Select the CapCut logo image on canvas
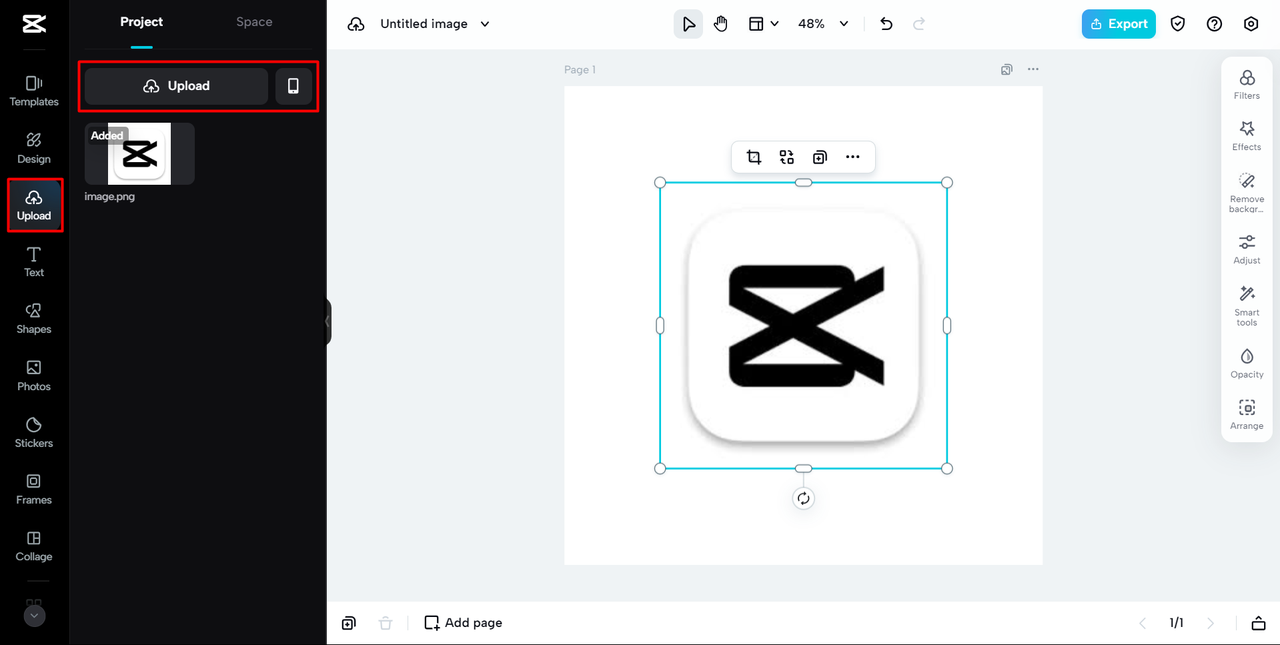Image resolution: width=1280 pixels, height=645 pixels. point(803,325)
